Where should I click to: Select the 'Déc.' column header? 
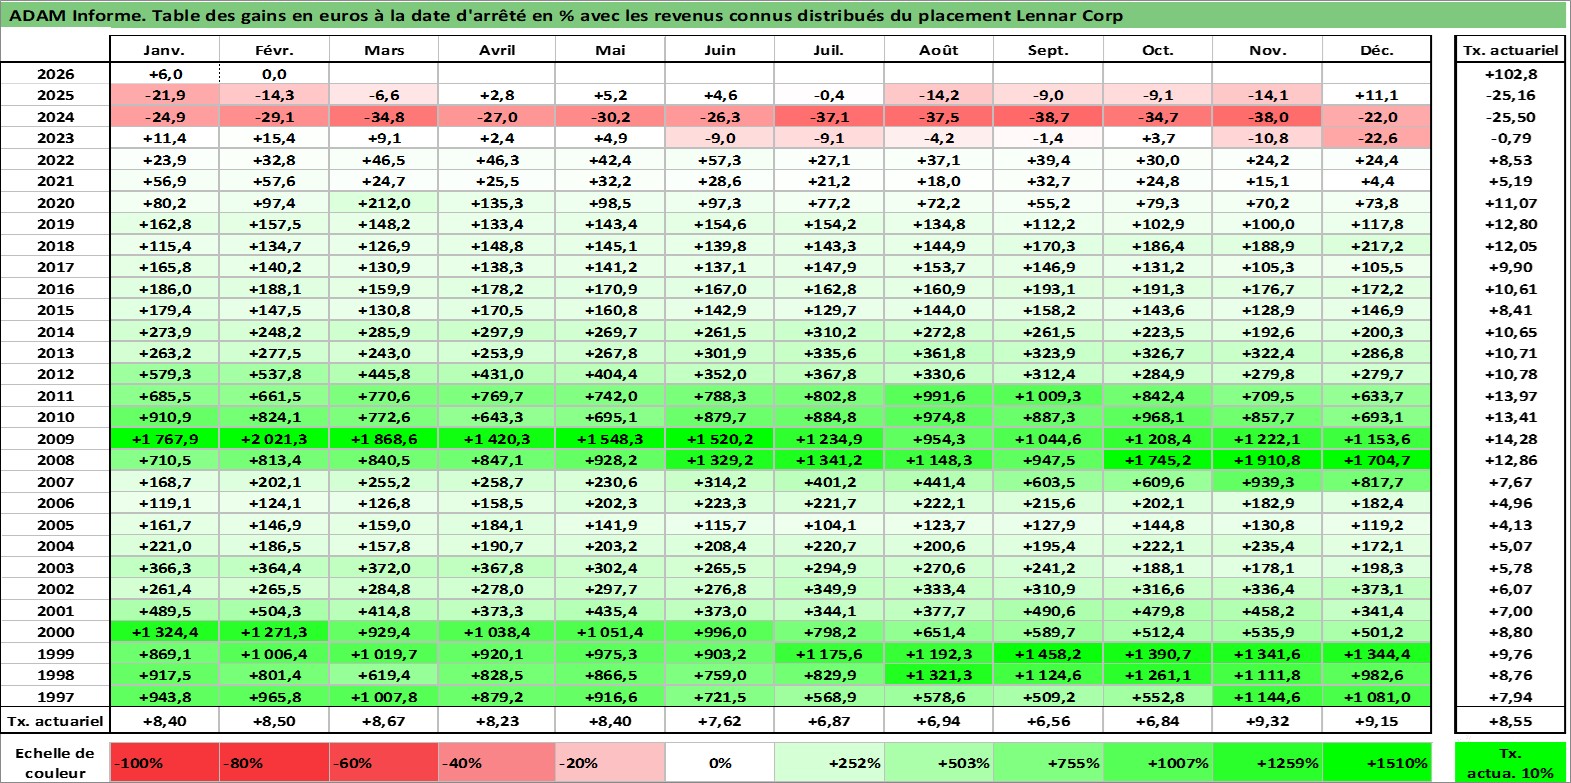pyautogui.click(x=1376, y=50)
